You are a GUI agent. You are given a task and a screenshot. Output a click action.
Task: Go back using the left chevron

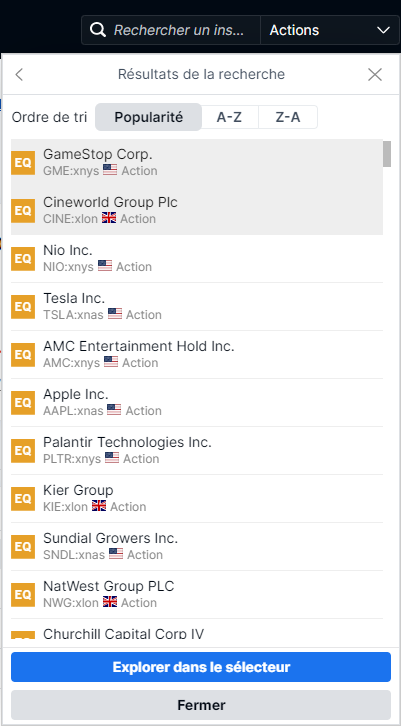coord(19,74)
